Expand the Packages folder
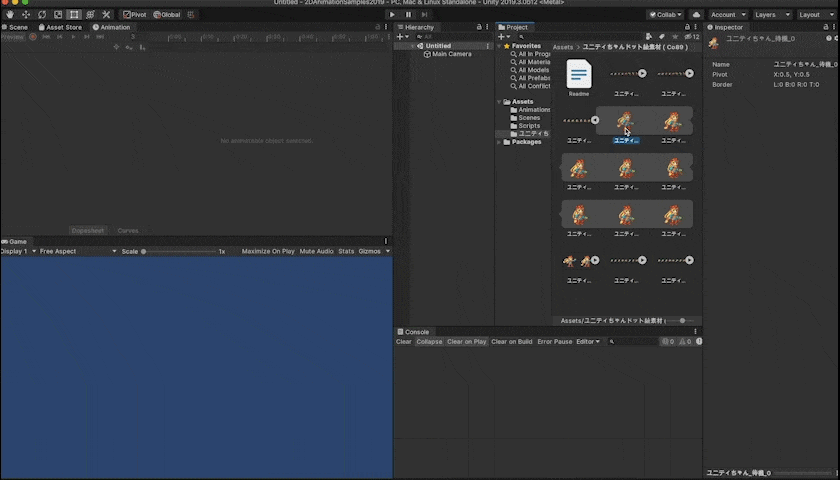 [499, 142]
